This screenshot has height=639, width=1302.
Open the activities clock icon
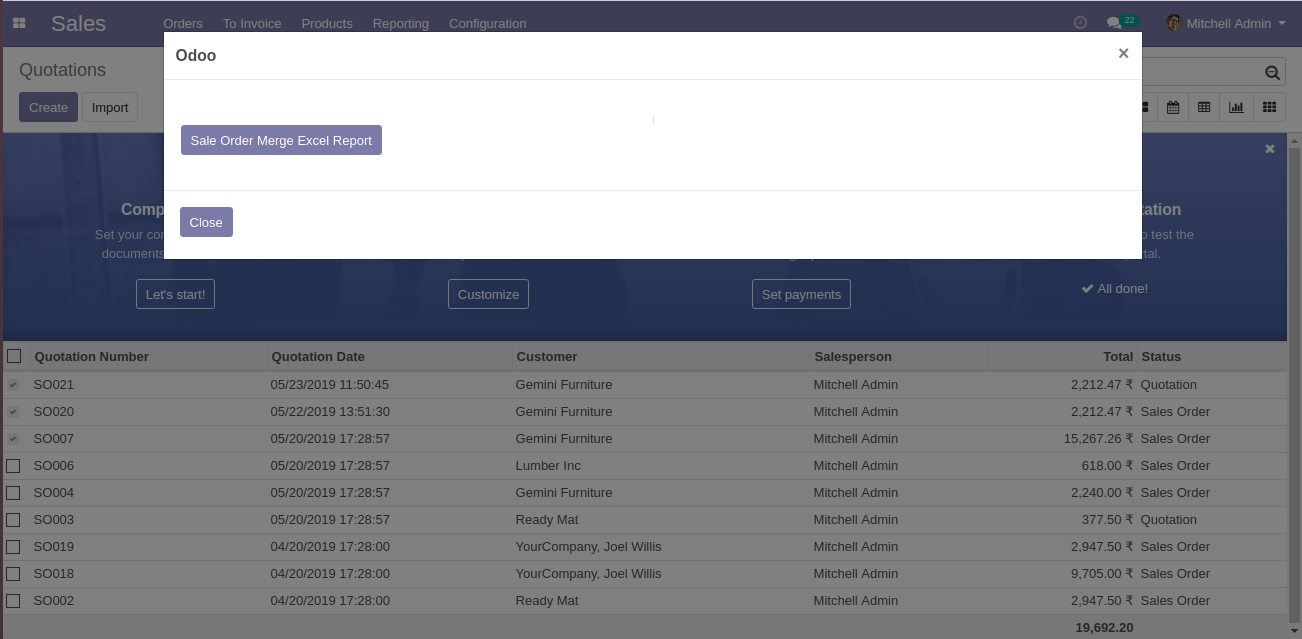coord(1080,23)
